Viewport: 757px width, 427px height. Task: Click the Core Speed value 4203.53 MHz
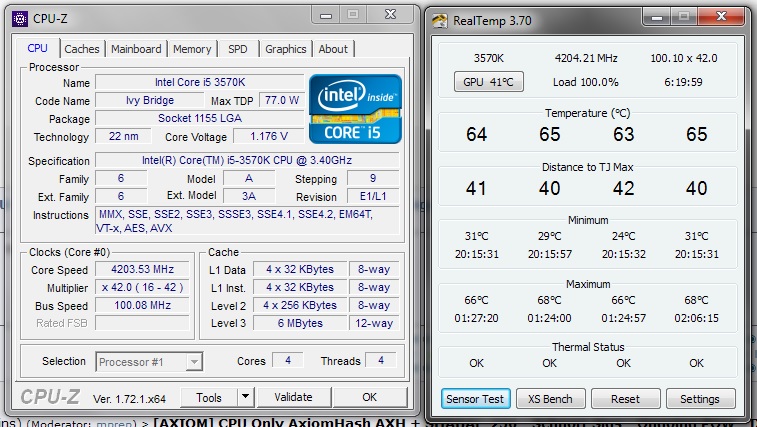142,269
